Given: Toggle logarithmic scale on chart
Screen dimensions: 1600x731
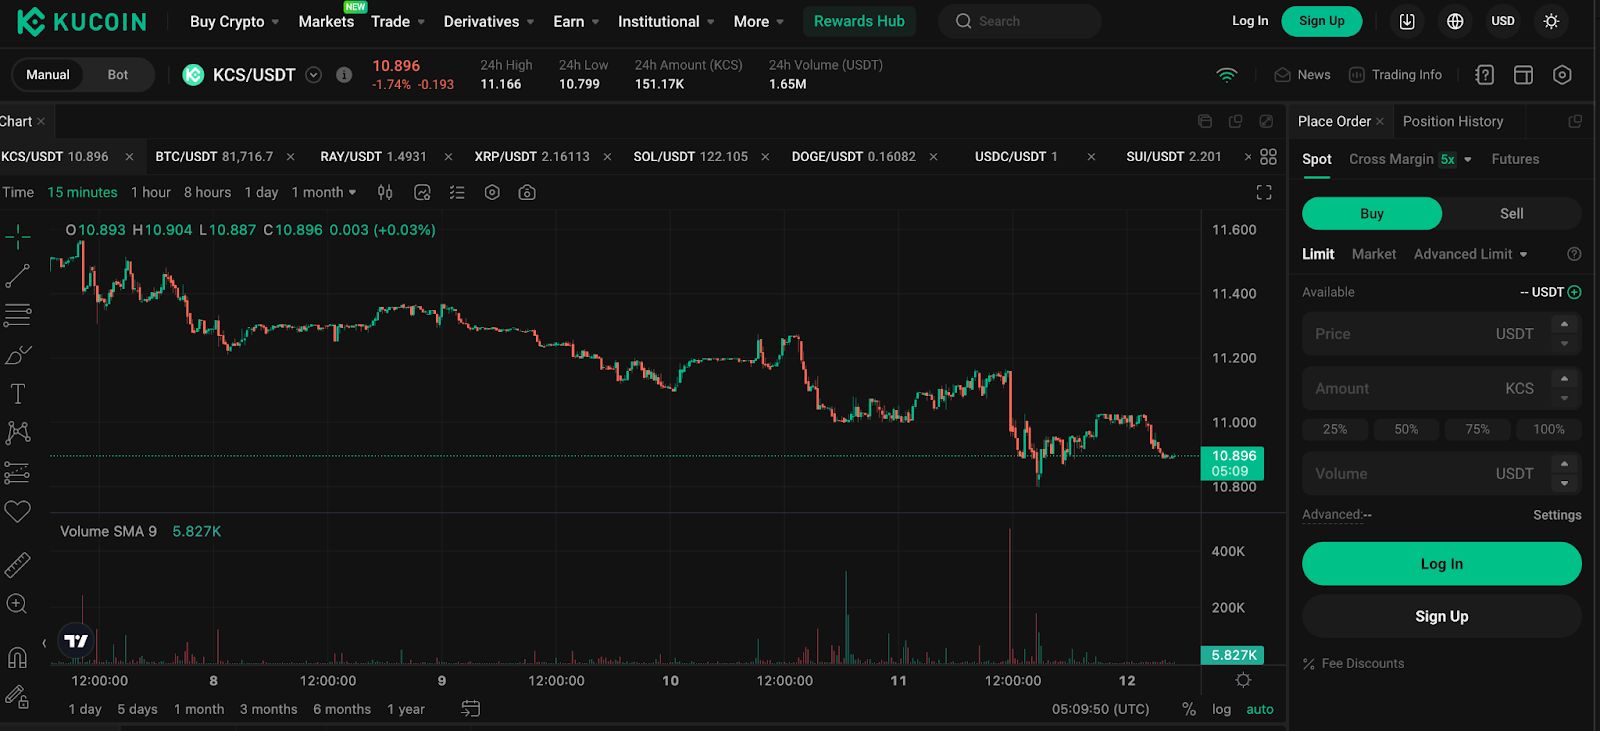Looking at the screenshot, I should [x=1221, y=709].
